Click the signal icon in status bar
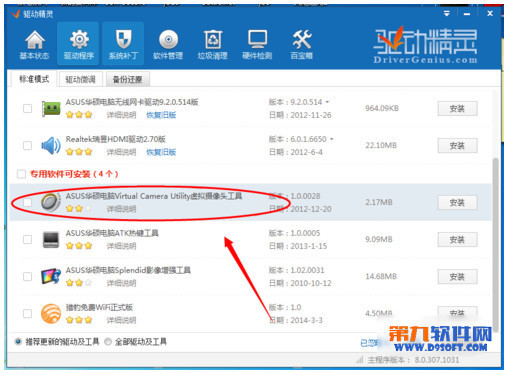This screenshot has height=373, width=508. click(x=360, y=360)
